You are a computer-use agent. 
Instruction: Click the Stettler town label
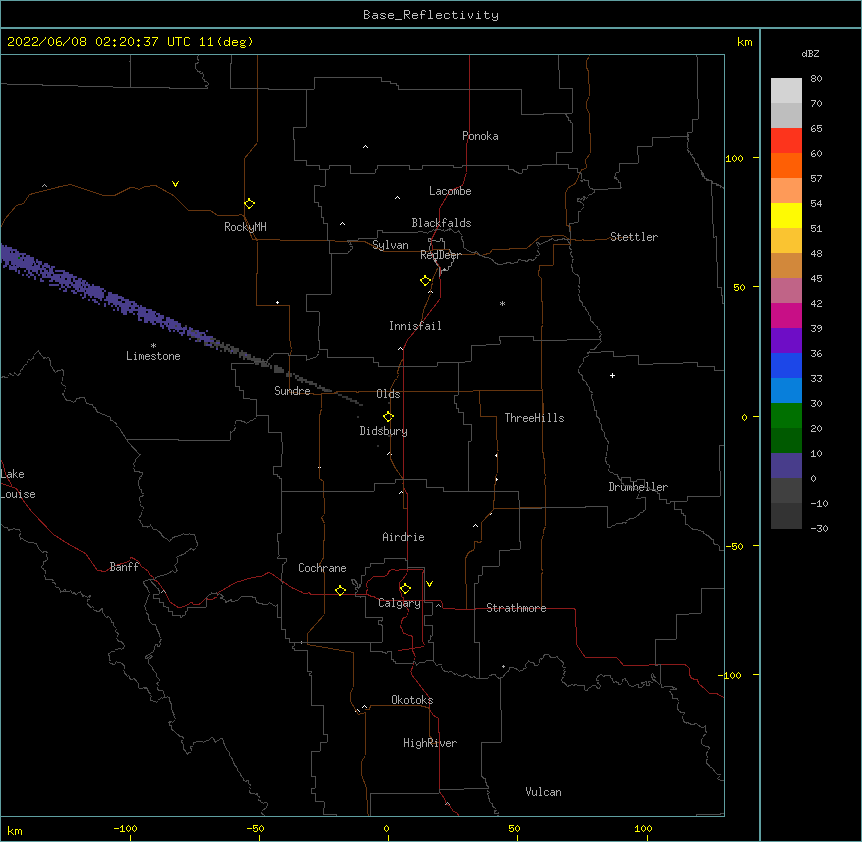pos(633,237)
